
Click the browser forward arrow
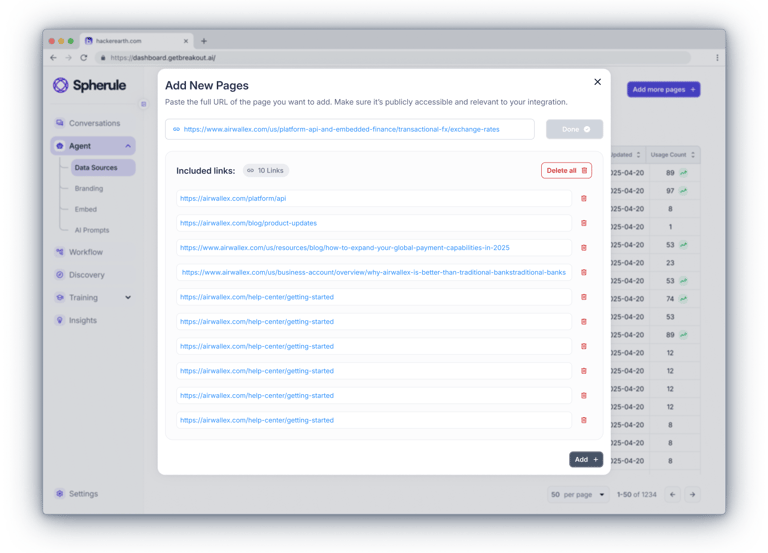(x=69, y=58)
